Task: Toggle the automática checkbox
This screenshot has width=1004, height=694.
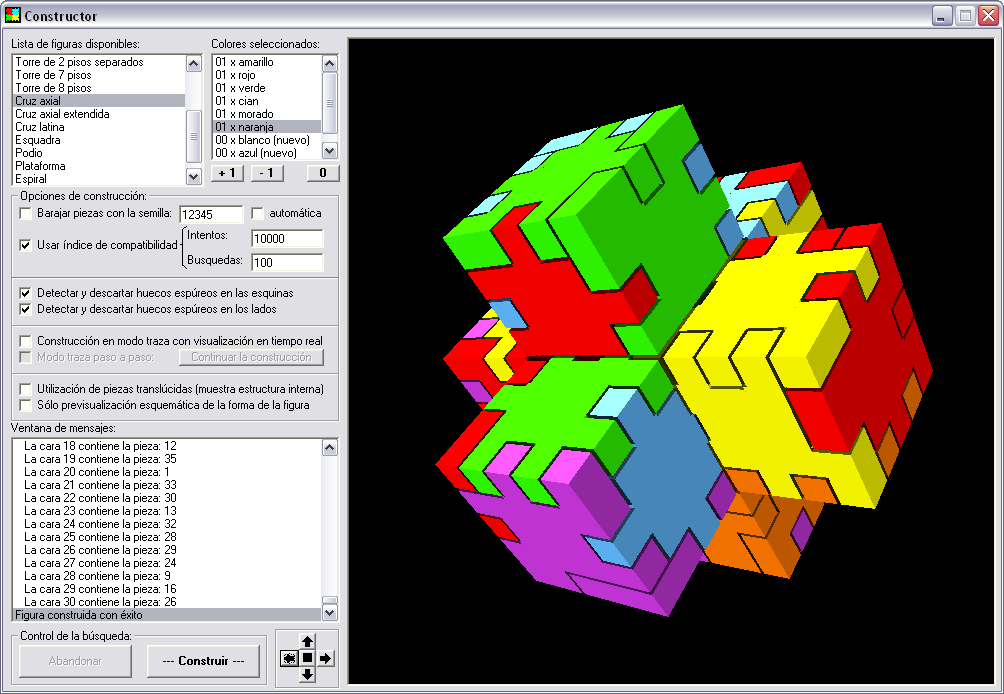Action: [x=258, y=213]
